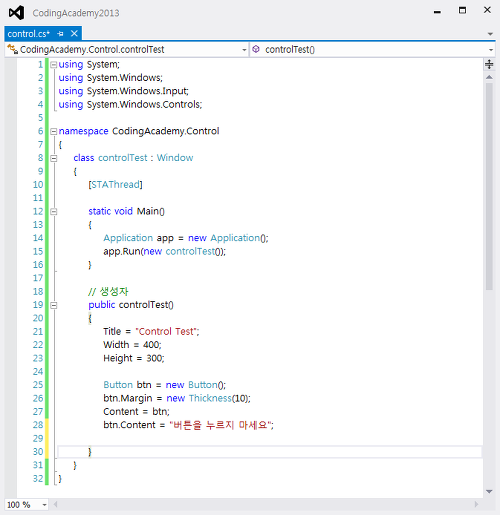Click the "Thickness" type name

[x=210, y=398]
